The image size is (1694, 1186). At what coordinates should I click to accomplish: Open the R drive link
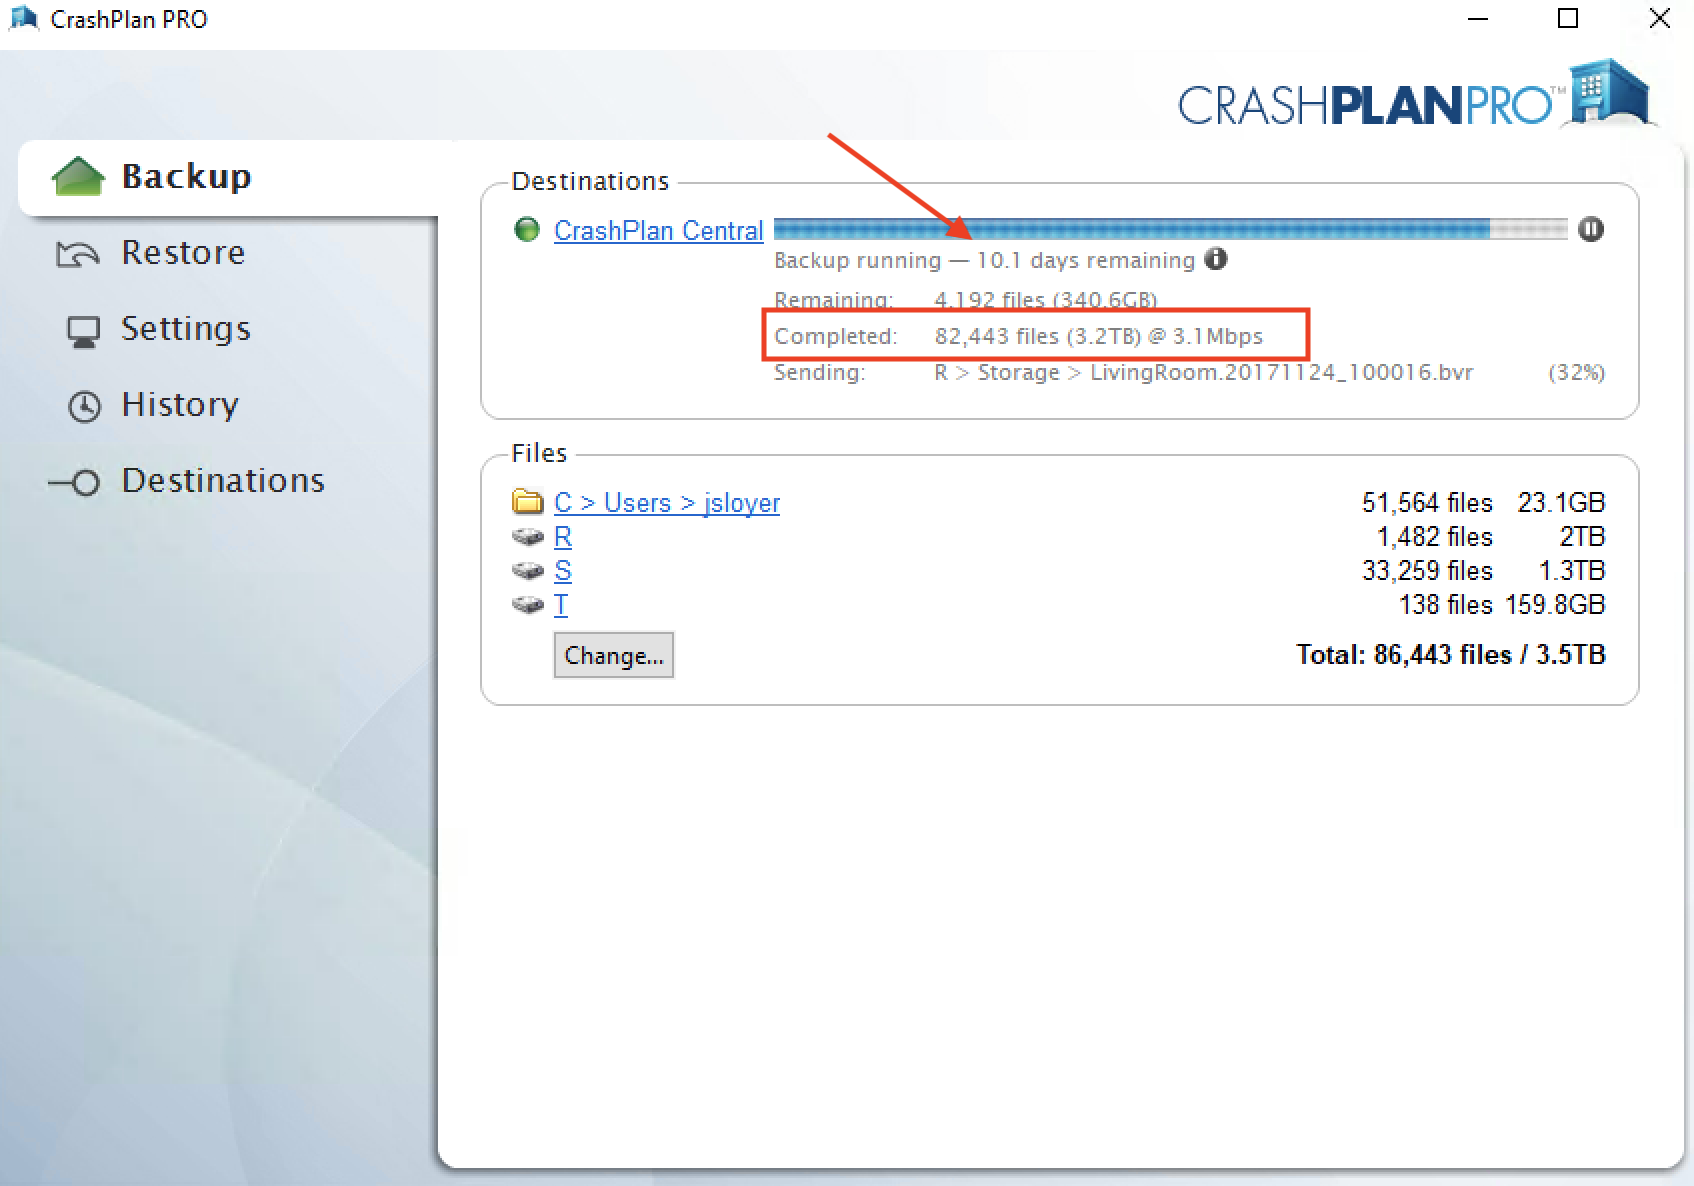tap(563, 537)
